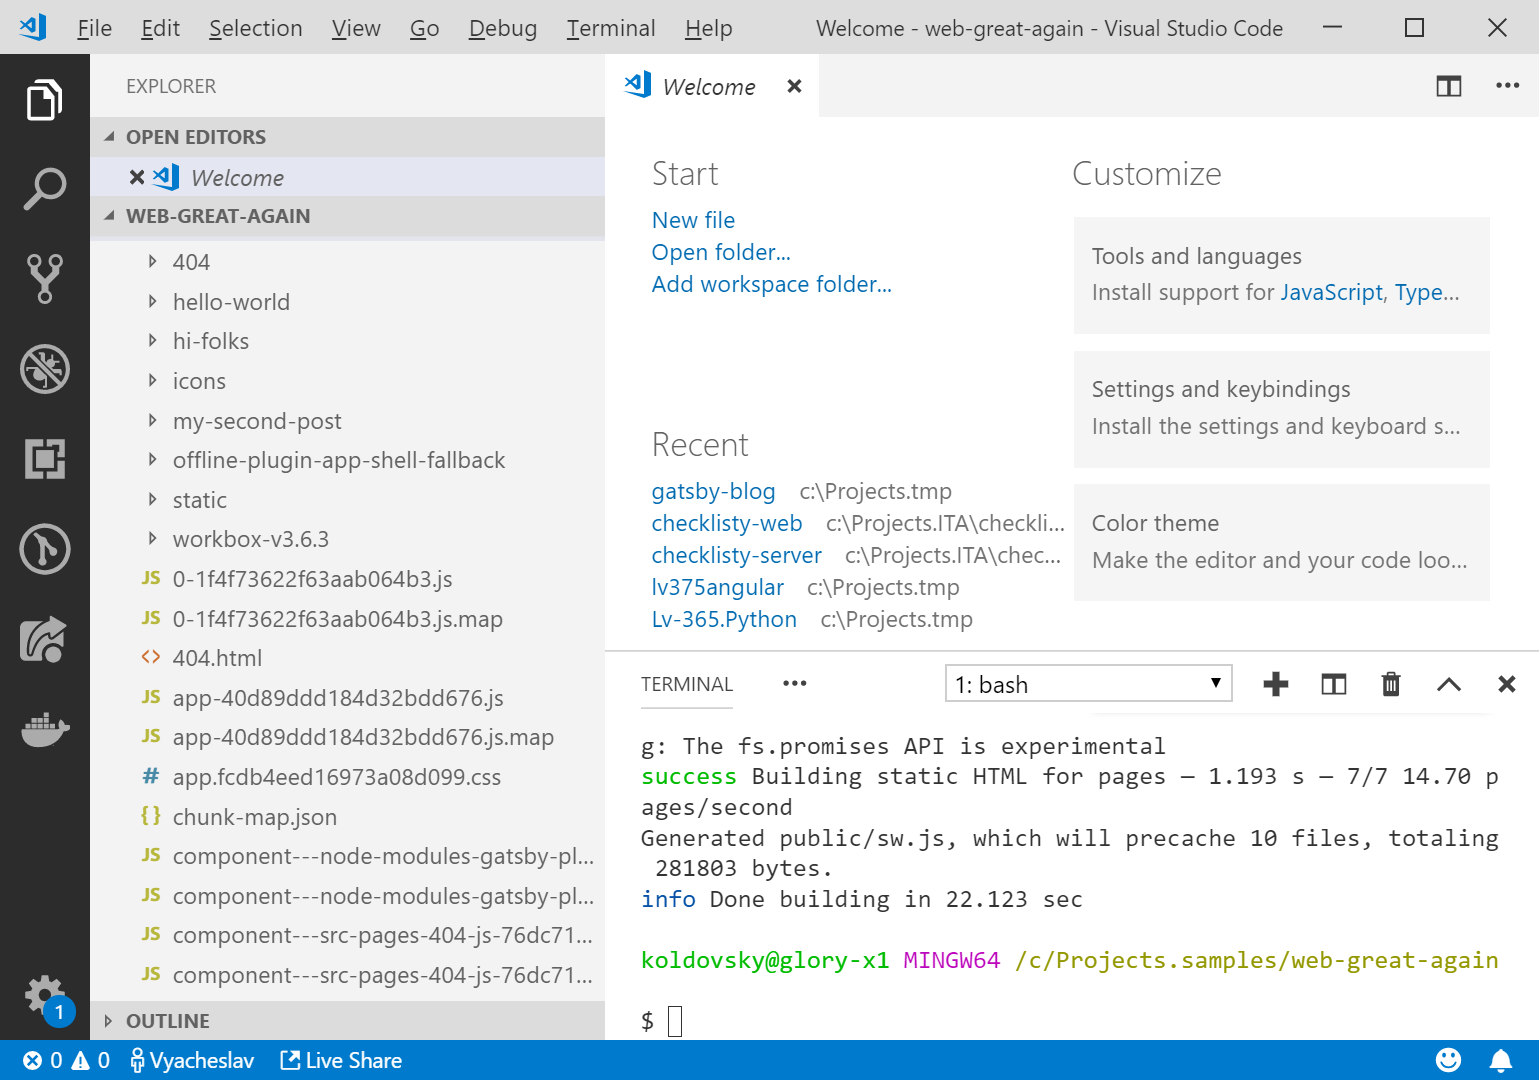
Task: Open the Docker view icon
Action: coord(44,730)
